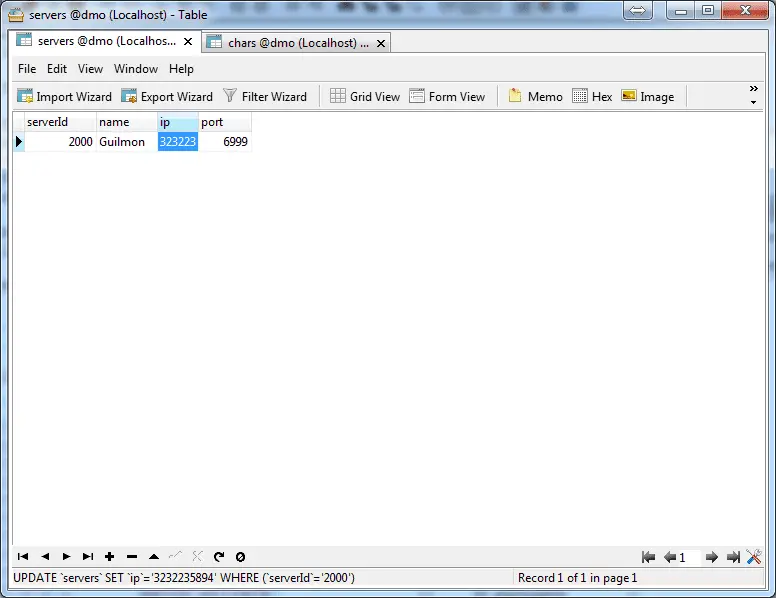The width and height of the screenshot is (776, 598).
Task: Select the Guilmon name cell
Action: click(x=127, y=142)
